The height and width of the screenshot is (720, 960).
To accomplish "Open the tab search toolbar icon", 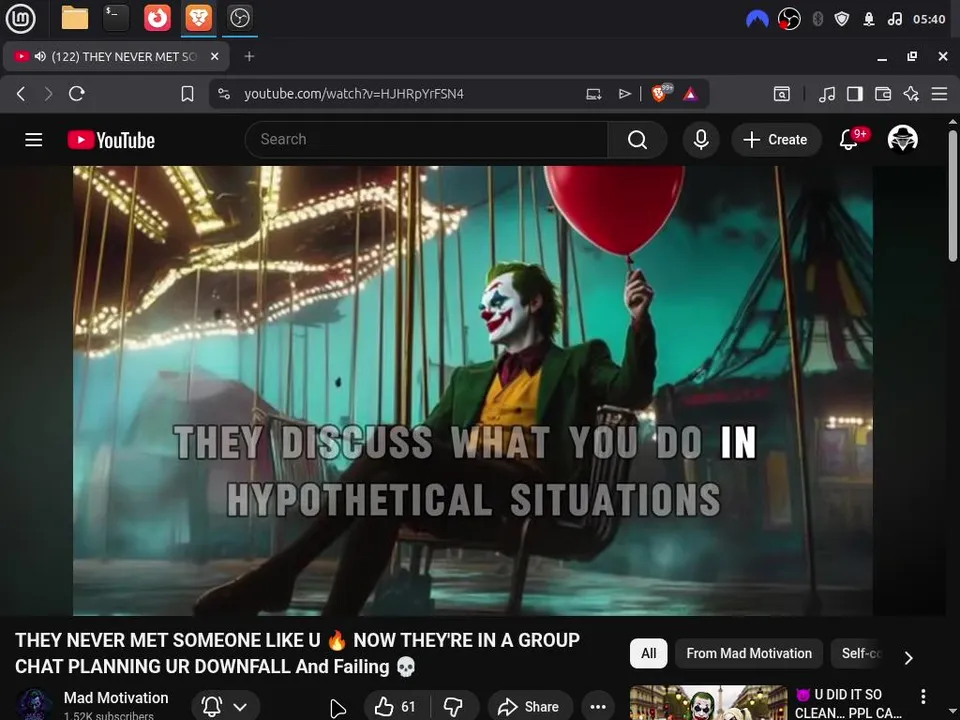I will click(x=781, y=94).
